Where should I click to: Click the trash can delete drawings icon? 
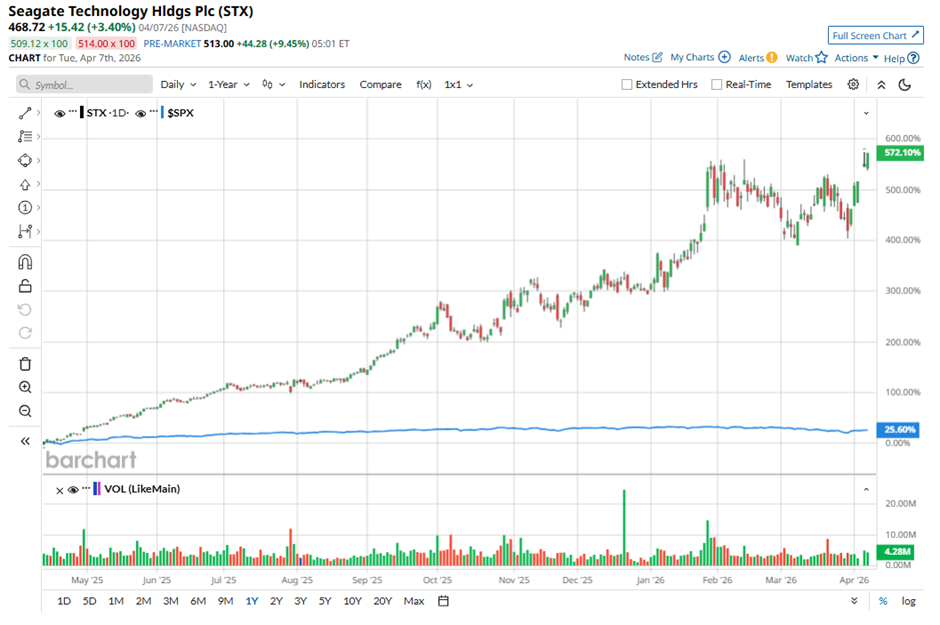pyautogui.click(x=26, y=364)
